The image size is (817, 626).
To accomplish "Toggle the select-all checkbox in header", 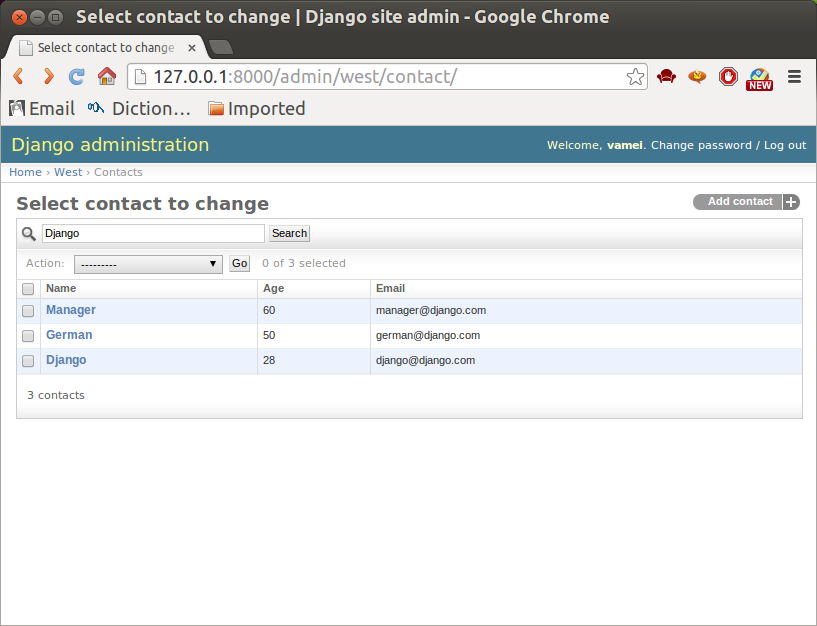I will [28, 289].
